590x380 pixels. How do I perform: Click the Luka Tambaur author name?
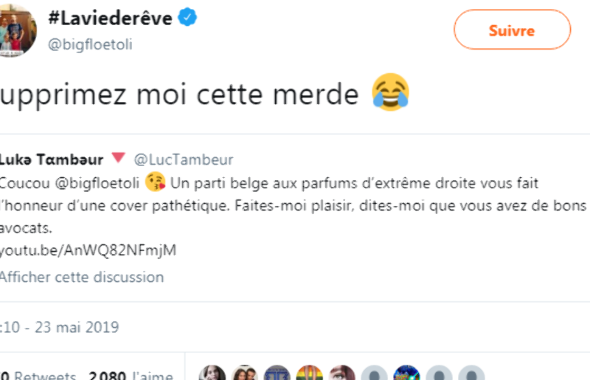pos(52,160)
